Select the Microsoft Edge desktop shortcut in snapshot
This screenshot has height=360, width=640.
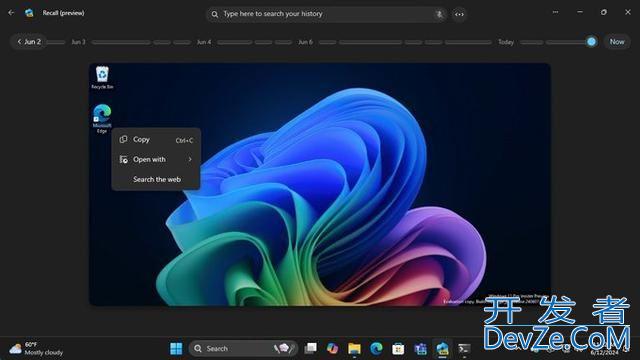102,118
